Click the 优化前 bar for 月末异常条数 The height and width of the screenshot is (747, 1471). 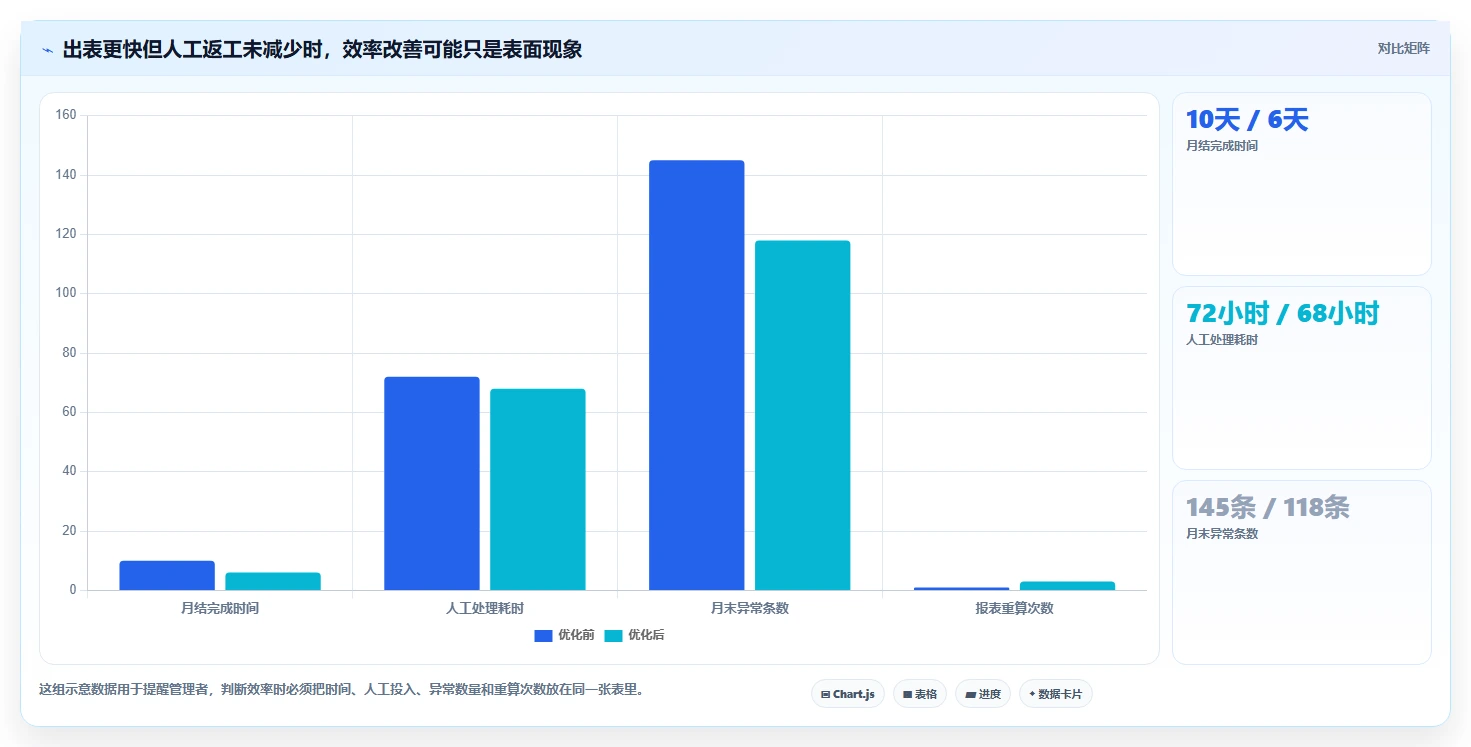[x=697, y=375]
